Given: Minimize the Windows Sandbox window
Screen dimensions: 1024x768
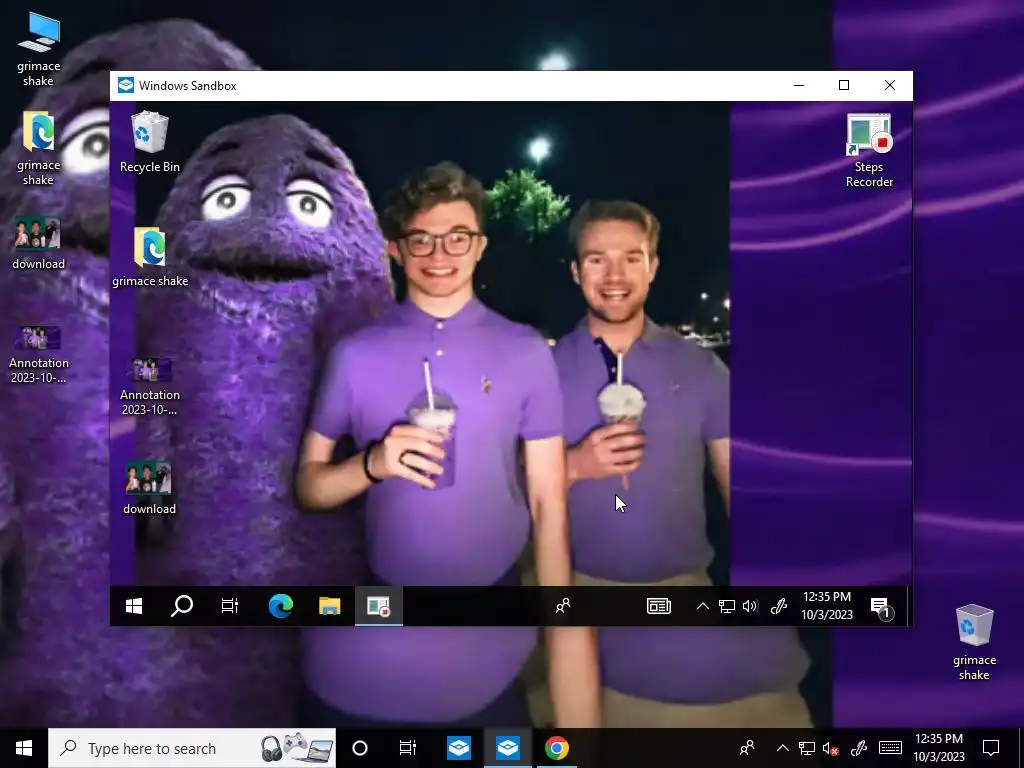Looking at the screenshot, I should [x=799, y=86].
